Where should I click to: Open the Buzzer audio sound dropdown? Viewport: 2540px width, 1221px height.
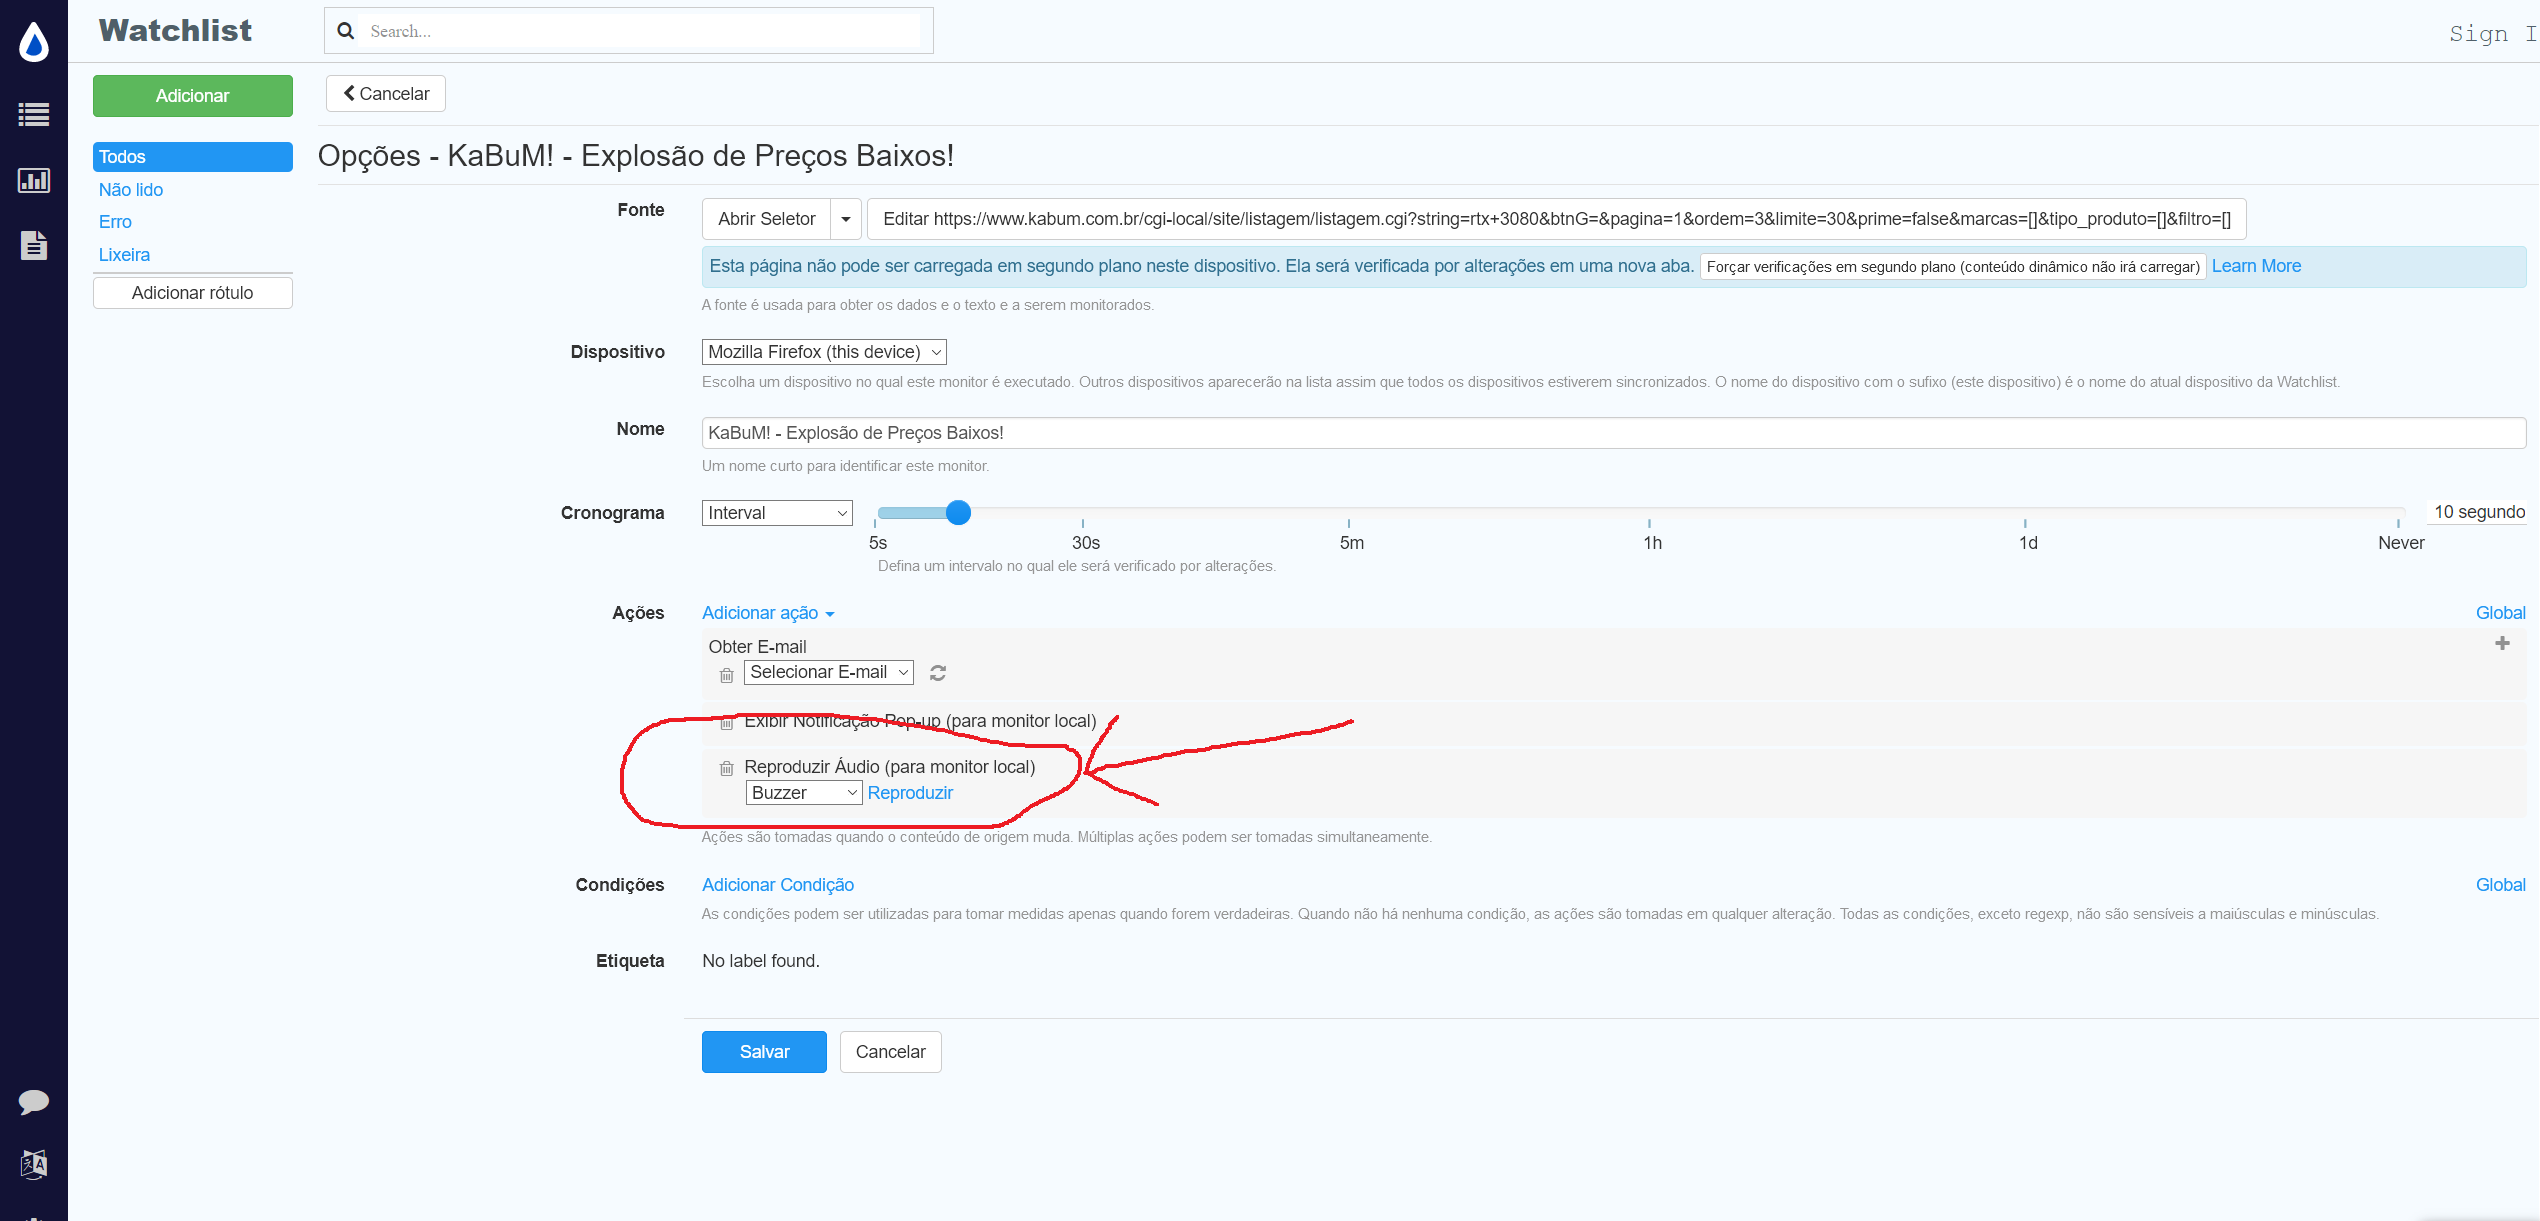click(x=803, y=793)
